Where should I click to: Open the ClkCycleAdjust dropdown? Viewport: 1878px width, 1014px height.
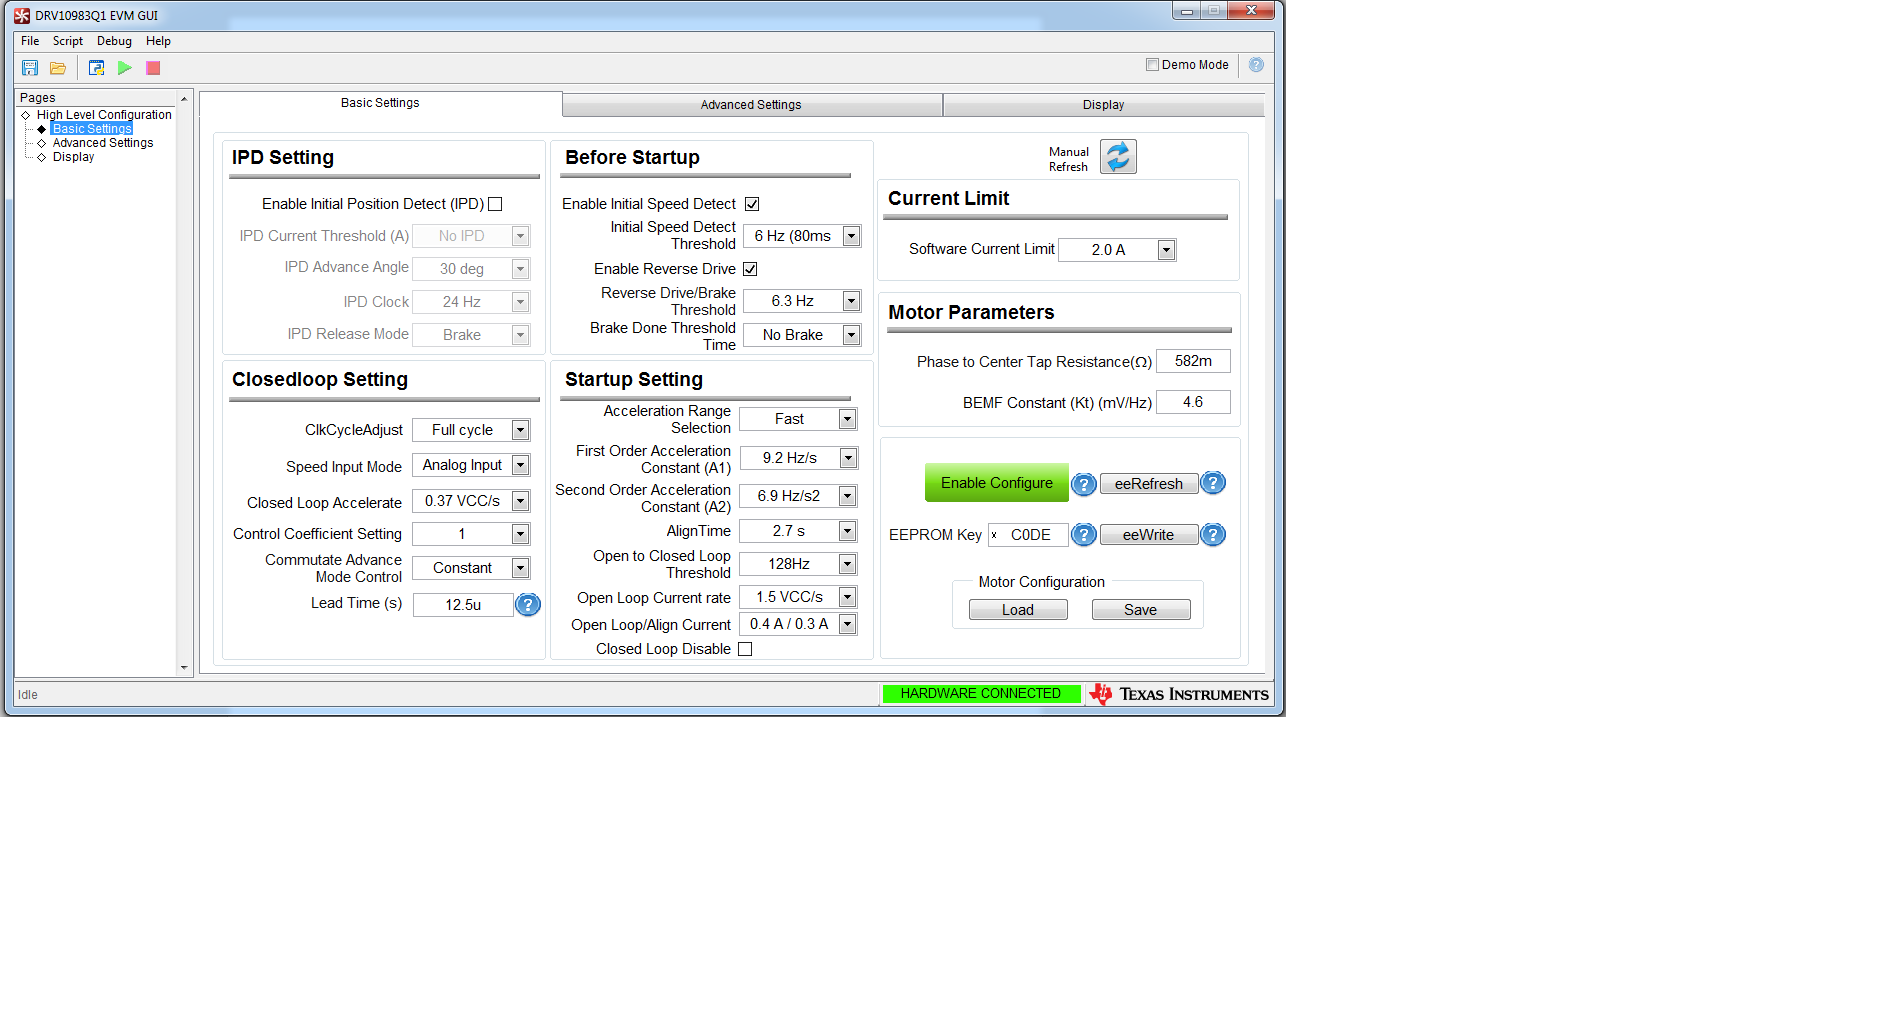pos(471,430)
